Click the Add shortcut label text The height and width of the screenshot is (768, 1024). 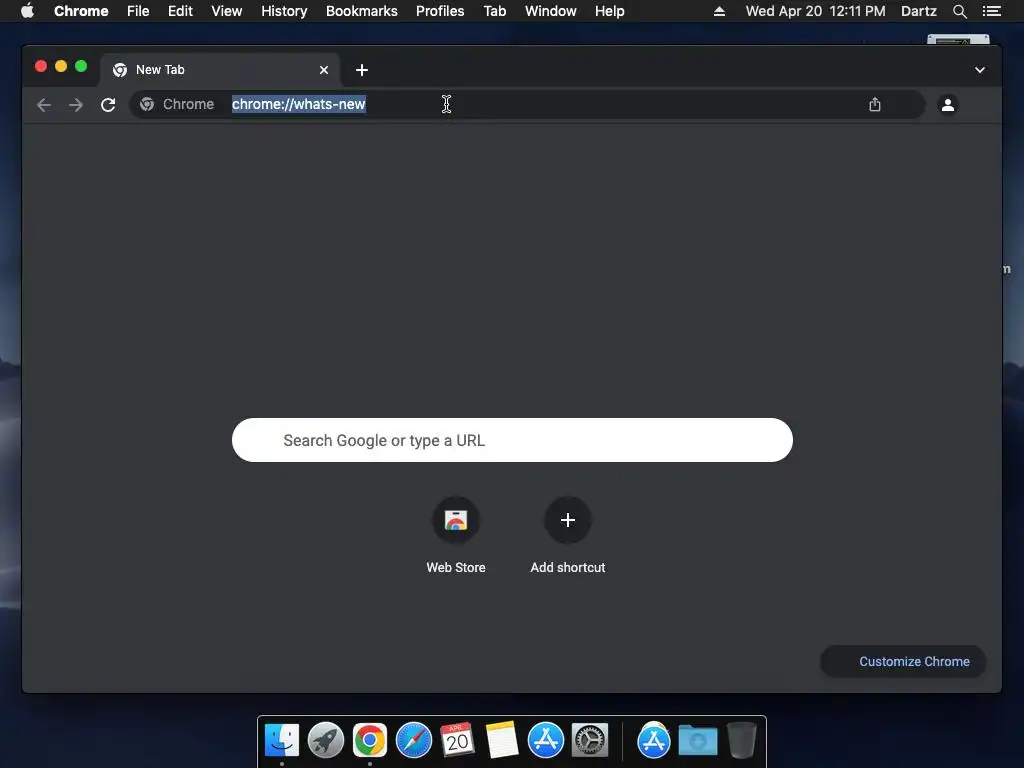(568, 568)
